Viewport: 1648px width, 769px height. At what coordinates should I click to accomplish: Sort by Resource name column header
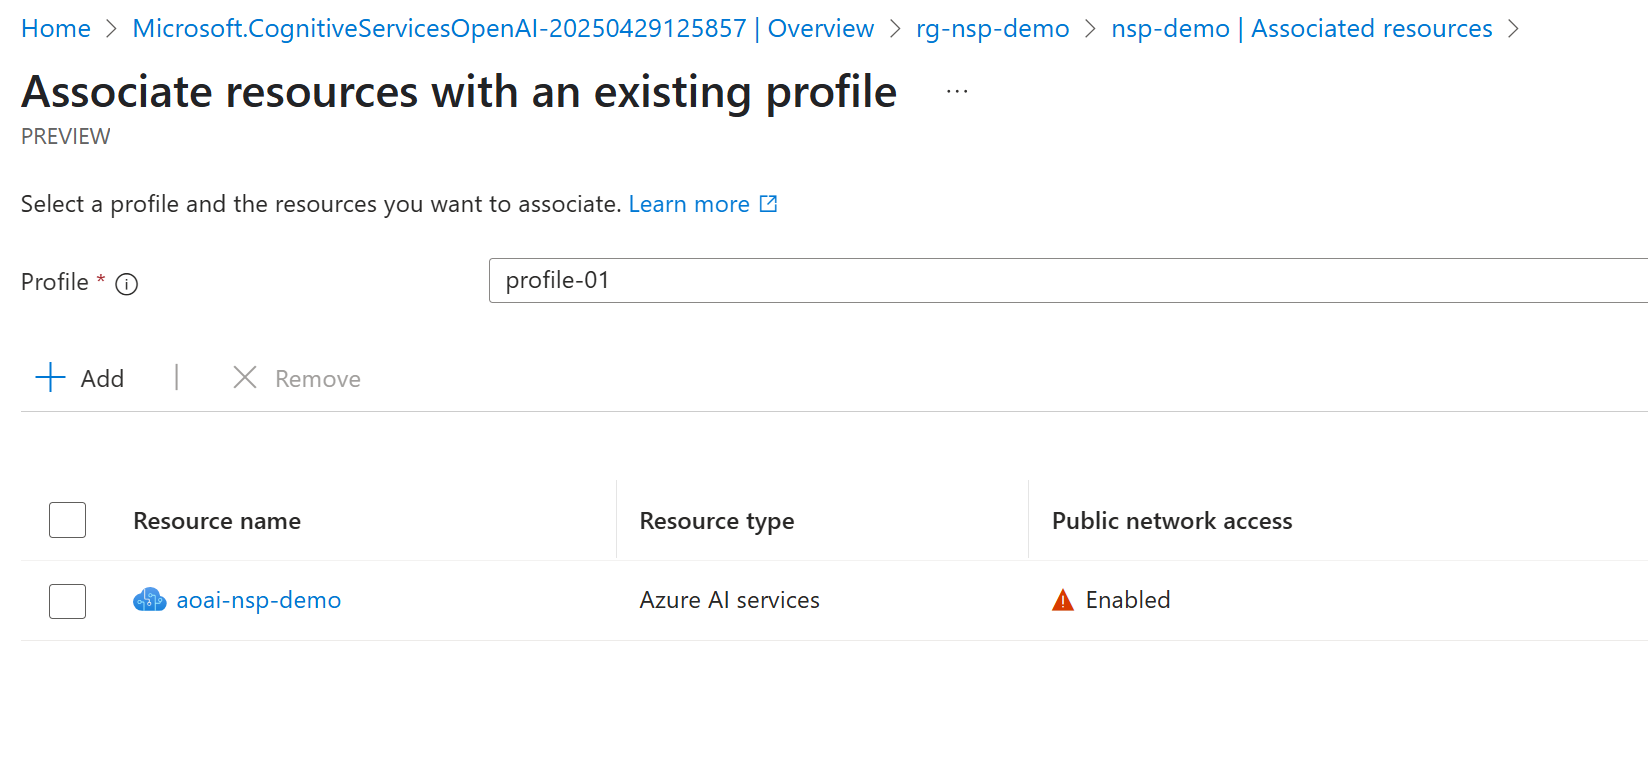click(217, 521)
